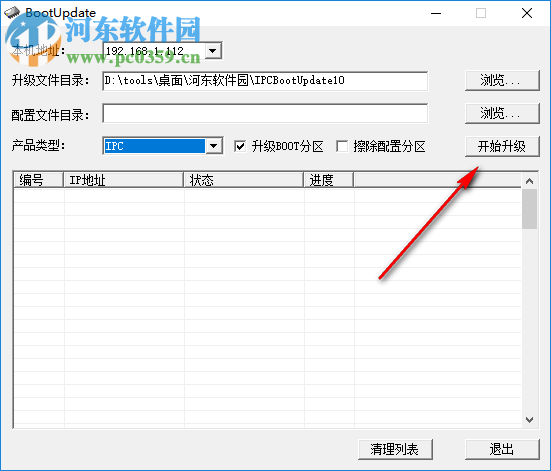Sort by the IP地址 column header
This screenshot has width=551, height=471.
tap(124, 180)
